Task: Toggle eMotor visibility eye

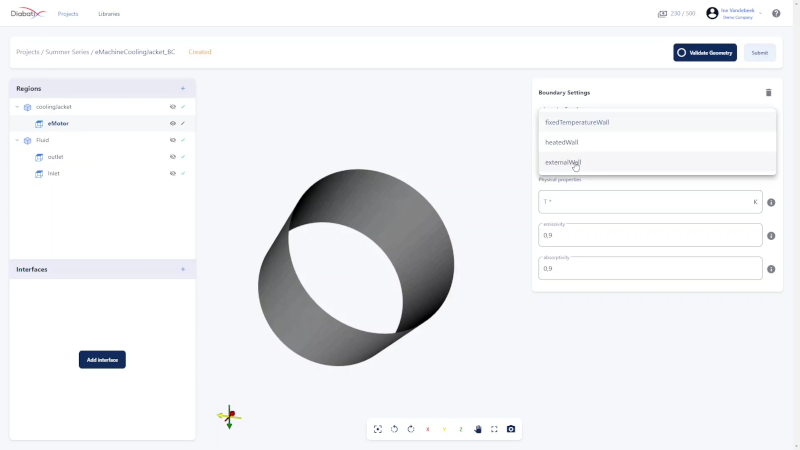Action: coord(172,123)
